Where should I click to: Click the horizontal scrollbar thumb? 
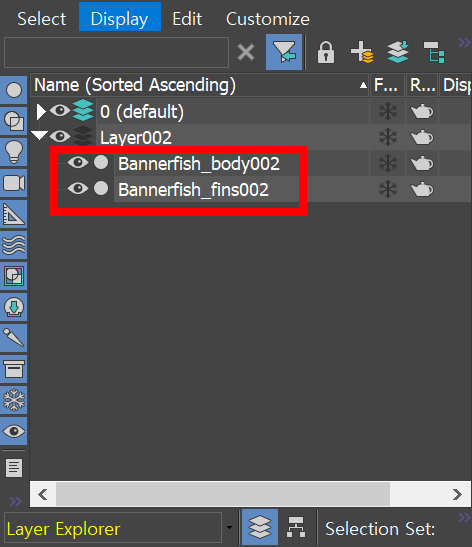(223, 494)
